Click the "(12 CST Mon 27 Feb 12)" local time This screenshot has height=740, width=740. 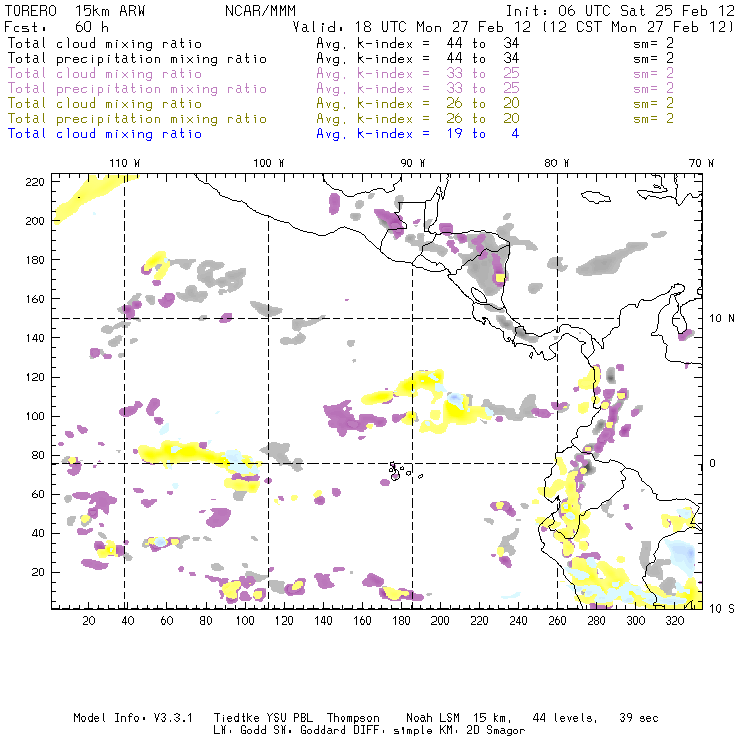[x=638, y=27]
